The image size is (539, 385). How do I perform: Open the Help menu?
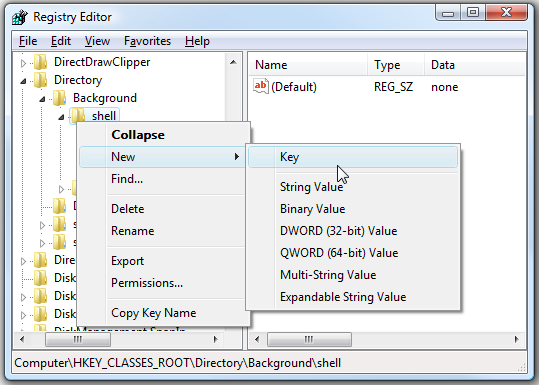[197, 41]
